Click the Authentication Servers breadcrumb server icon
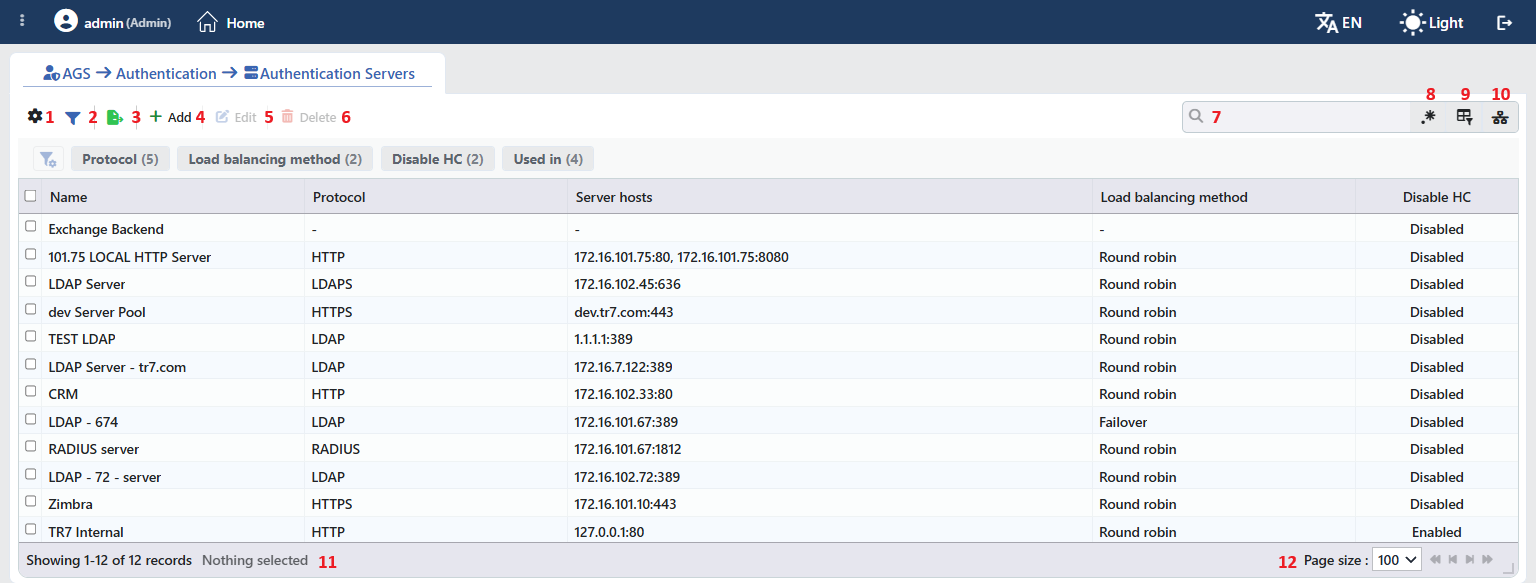Screen dimensions: 1536x583 coord(251,73)
